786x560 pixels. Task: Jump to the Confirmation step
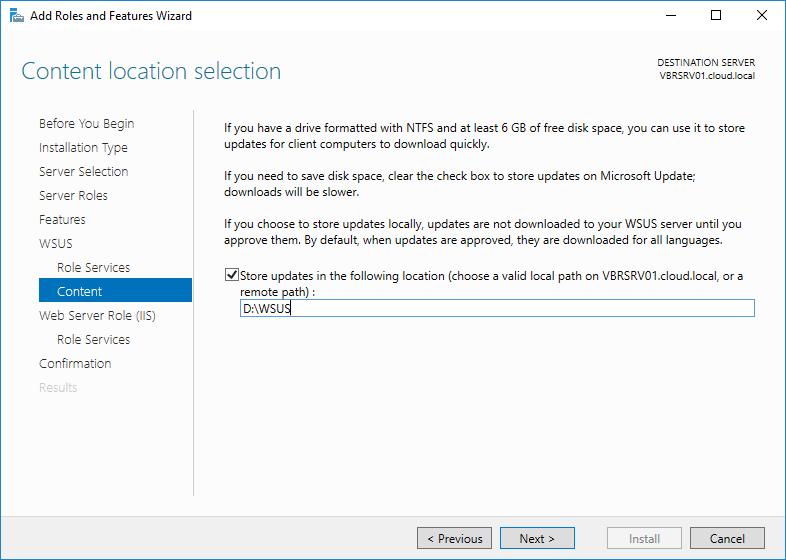pos(75,364)
